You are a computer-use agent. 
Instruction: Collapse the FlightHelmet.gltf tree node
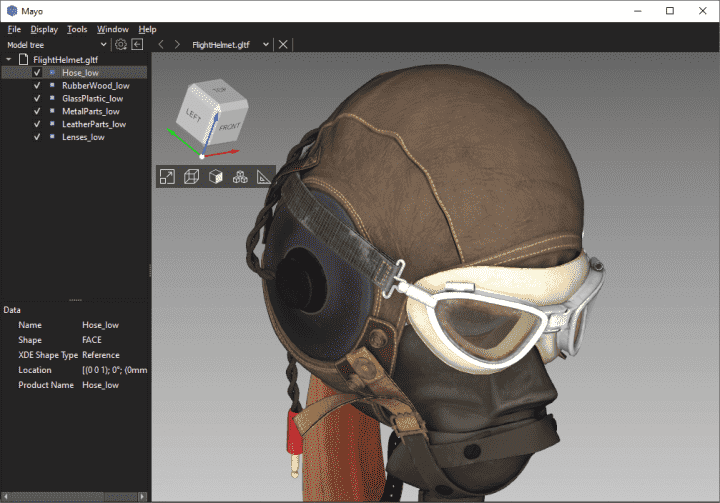tap(9, 59)
